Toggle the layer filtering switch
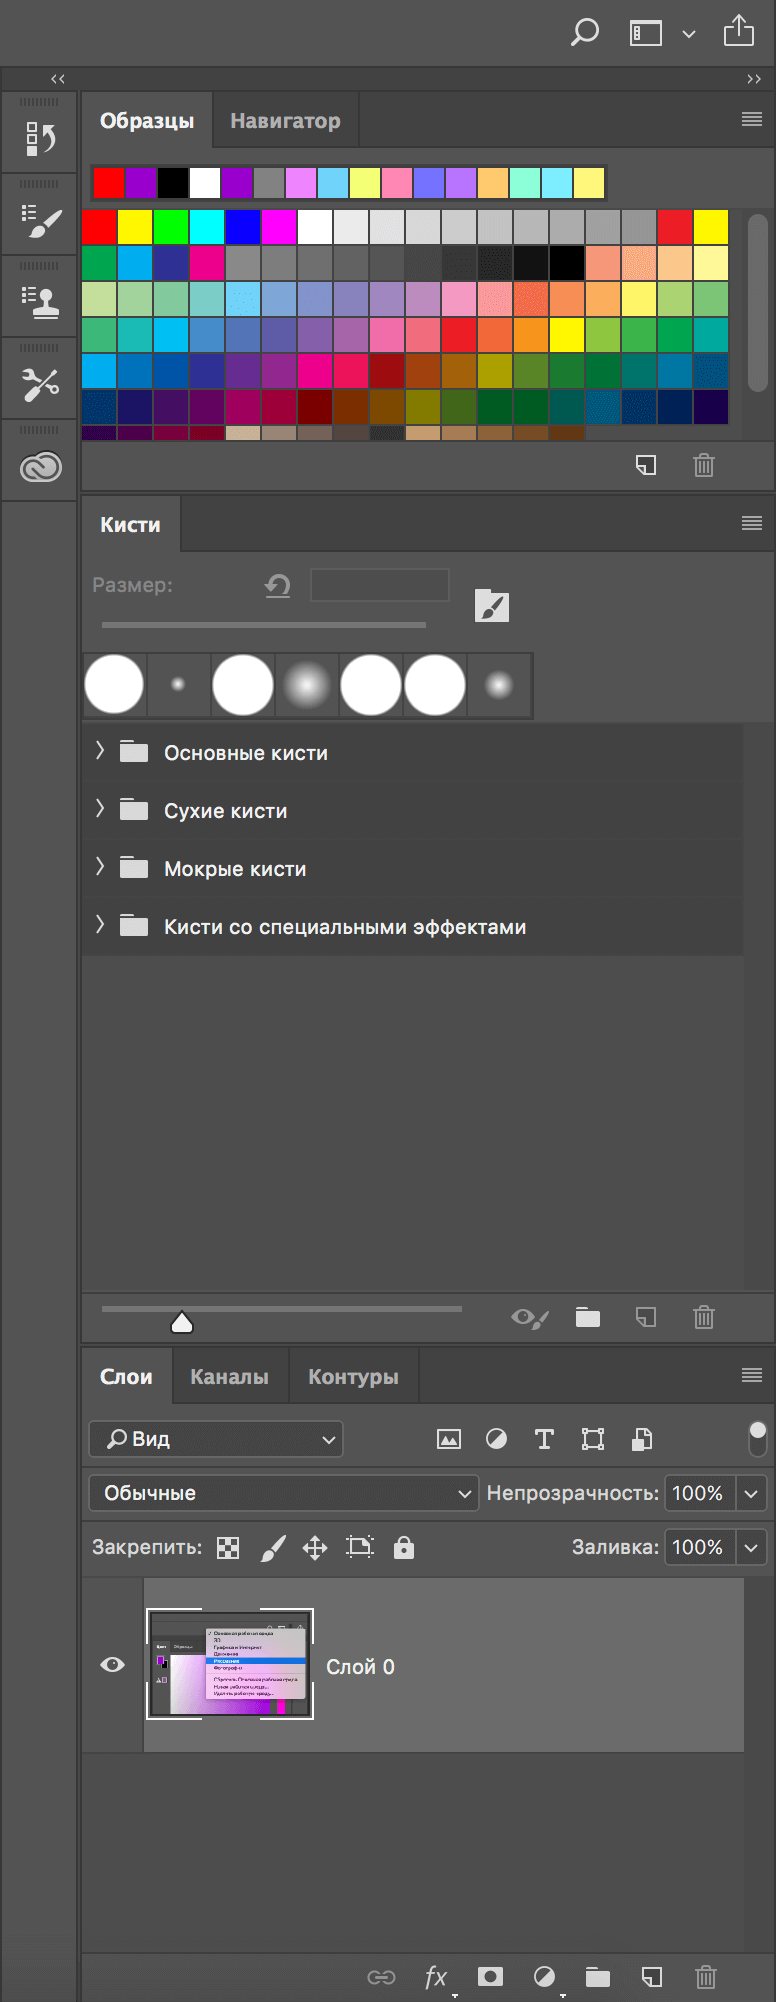 pos(757,1439)
